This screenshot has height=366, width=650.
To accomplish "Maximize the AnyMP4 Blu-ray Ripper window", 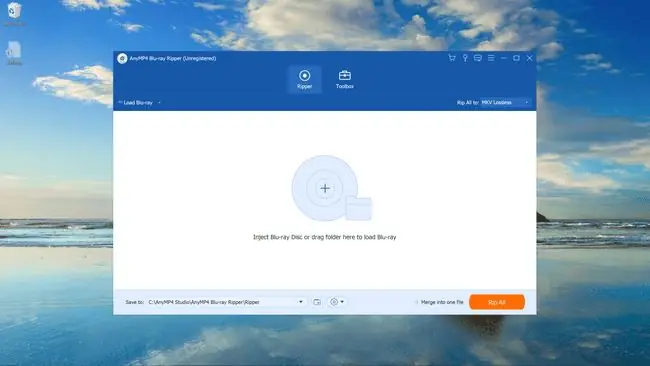I will (517, 58).
